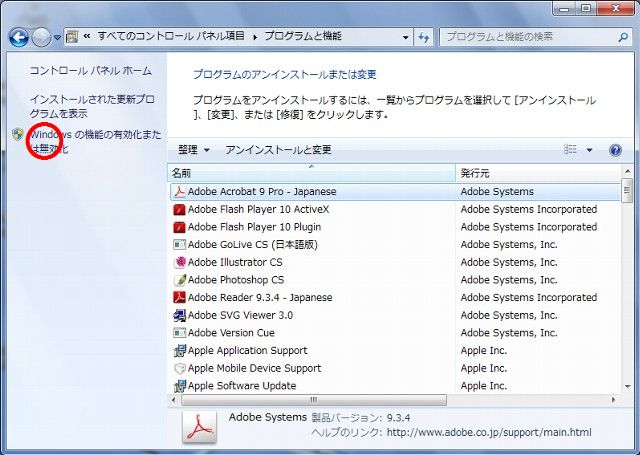Sort by 発行元 column header
The height and width of the screenshot is (455, 640).
538,173
